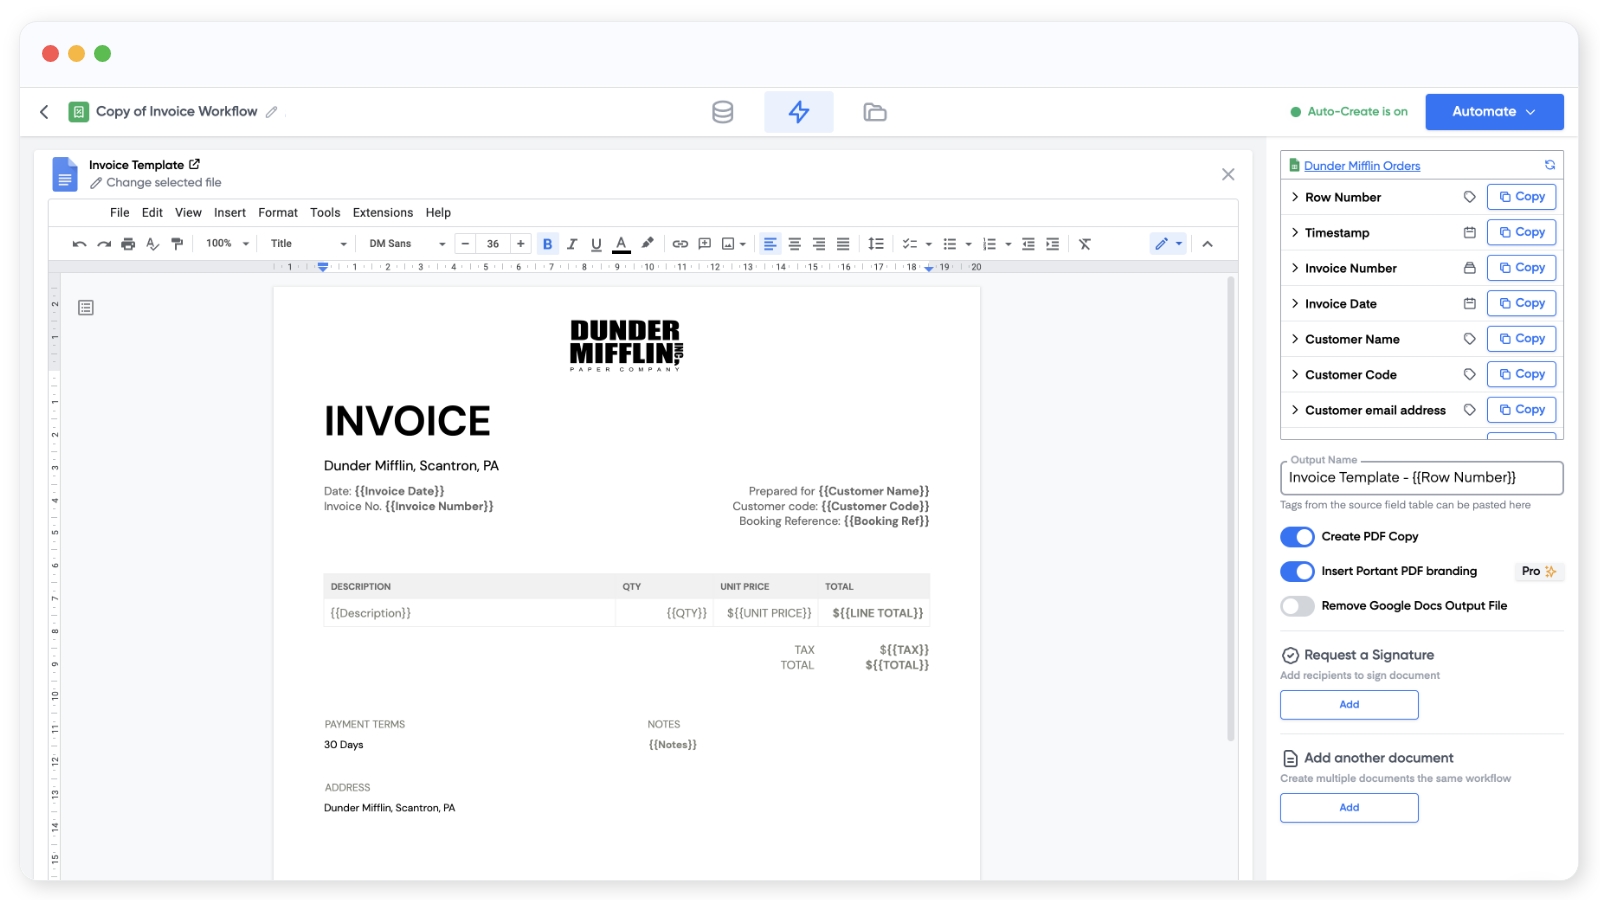This screenshot has width=1600, height=900.
Task: Open the Extensions menu
Action: click(x=382, y=213)
